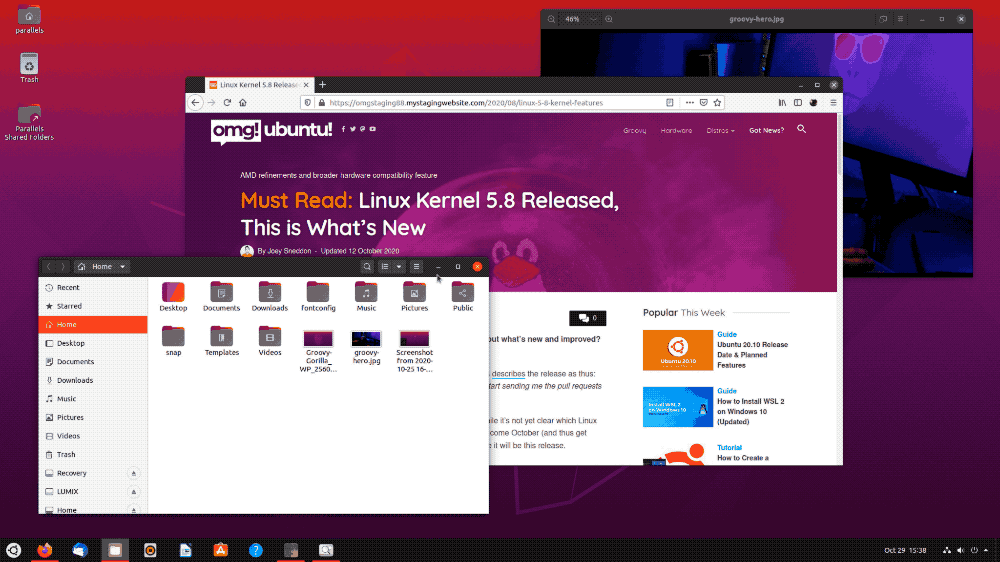The width and height of the screenshot is (1000, 562).
Task: Open the image viewer taskbar icon
Action: (x=326, y=550)
